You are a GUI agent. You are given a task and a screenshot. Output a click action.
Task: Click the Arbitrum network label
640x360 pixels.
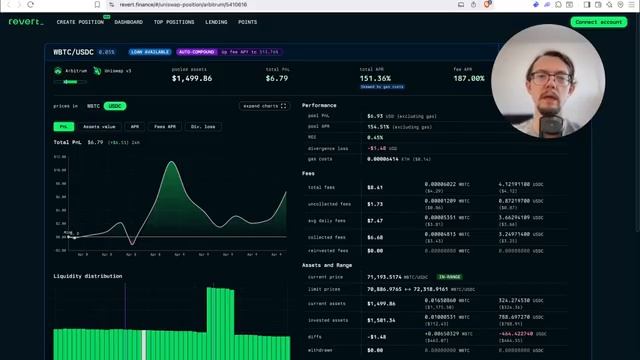[x=76, y=71]
